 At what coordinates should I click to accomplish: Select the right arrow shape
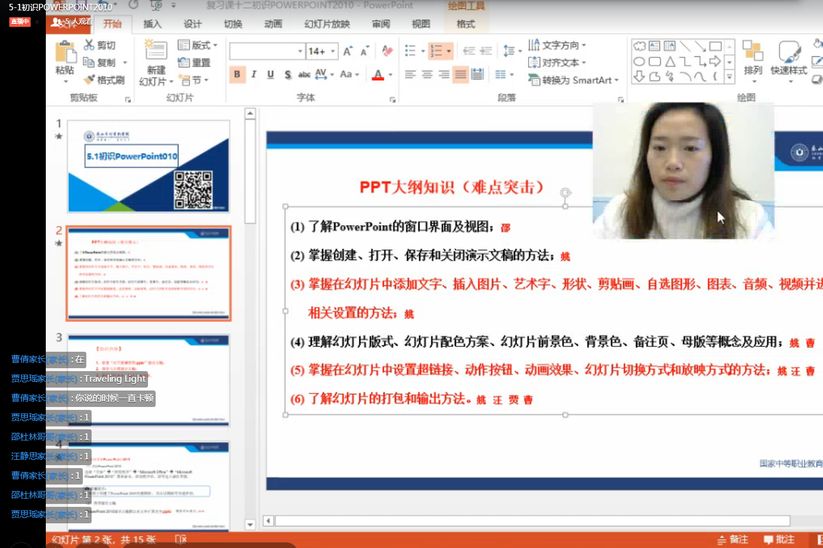(715, 61)
